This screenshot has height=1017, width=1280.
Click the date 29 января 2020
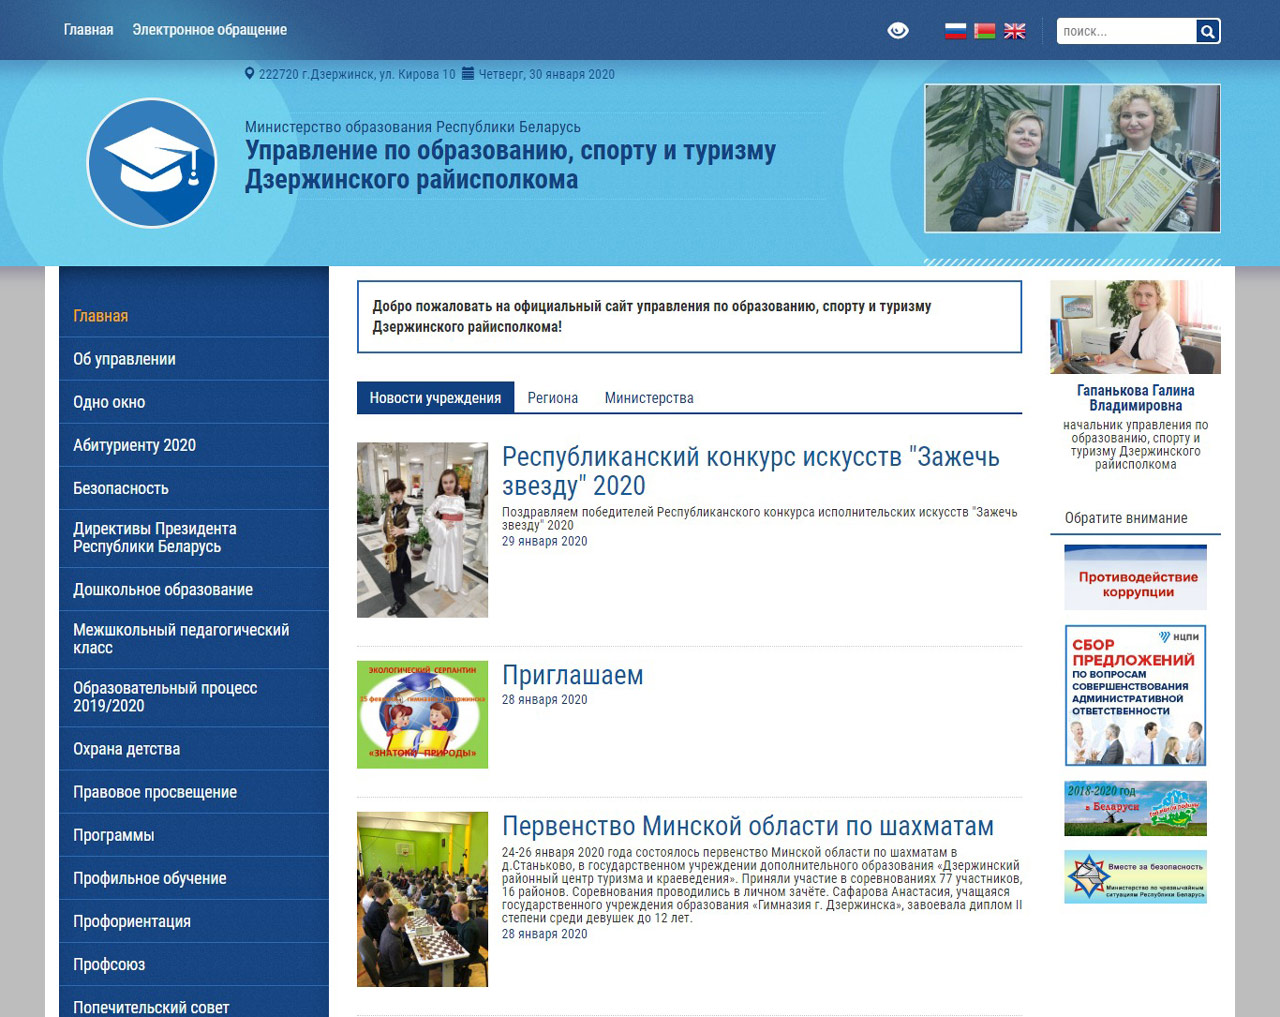(x=544, y=541)
